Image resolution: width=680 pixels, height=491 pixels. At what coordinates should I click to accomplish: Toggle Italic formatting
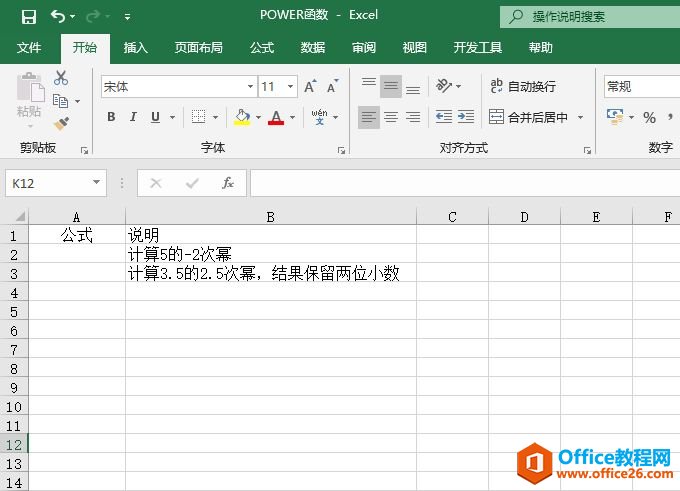[134, 117]
